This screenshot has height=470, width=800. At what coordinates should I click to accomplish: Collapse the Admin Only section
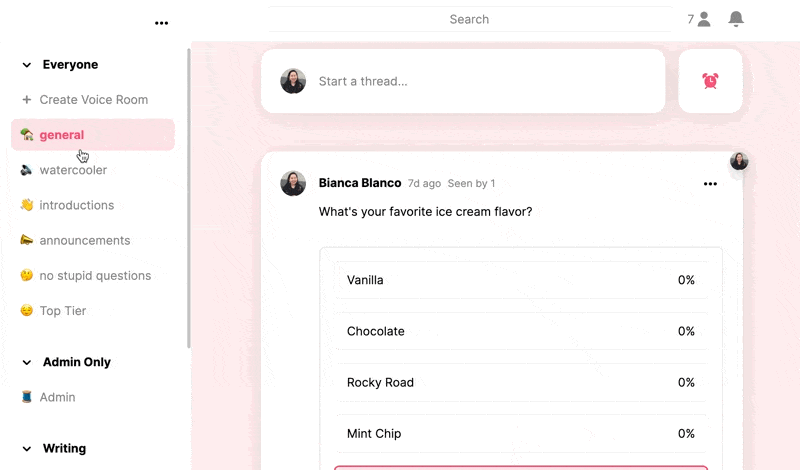click(x=27, y=362)
